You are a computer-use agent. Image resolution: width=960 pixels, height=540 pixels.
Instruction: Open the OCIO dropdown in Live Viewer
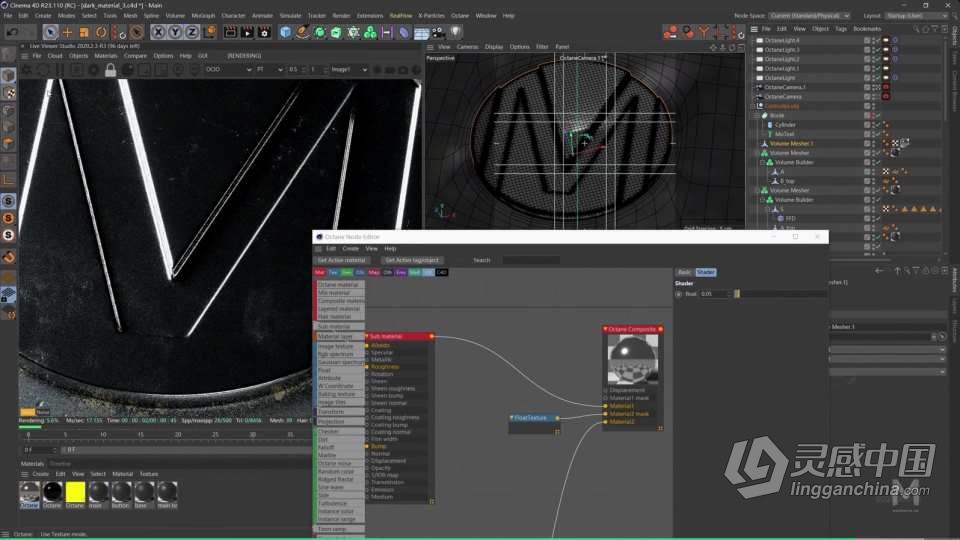pyautogui.click(x=228, y=70)
